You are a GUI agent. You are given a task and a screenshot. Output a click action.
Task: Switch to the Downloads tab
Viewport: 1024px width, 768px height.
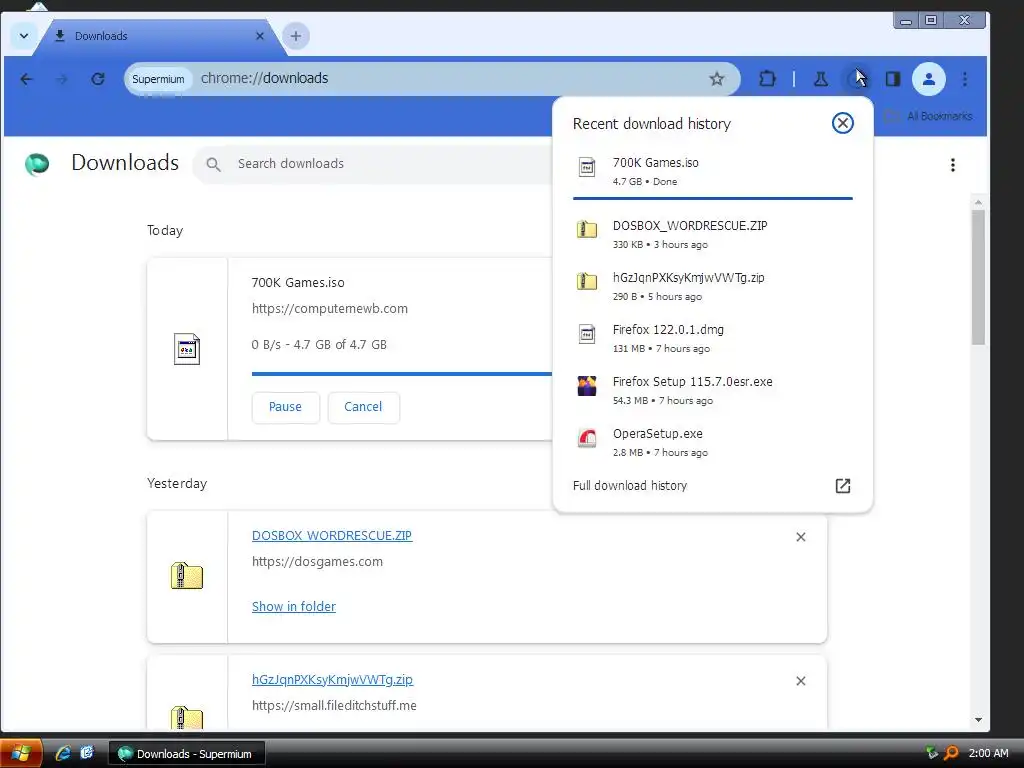coord(160,36)
